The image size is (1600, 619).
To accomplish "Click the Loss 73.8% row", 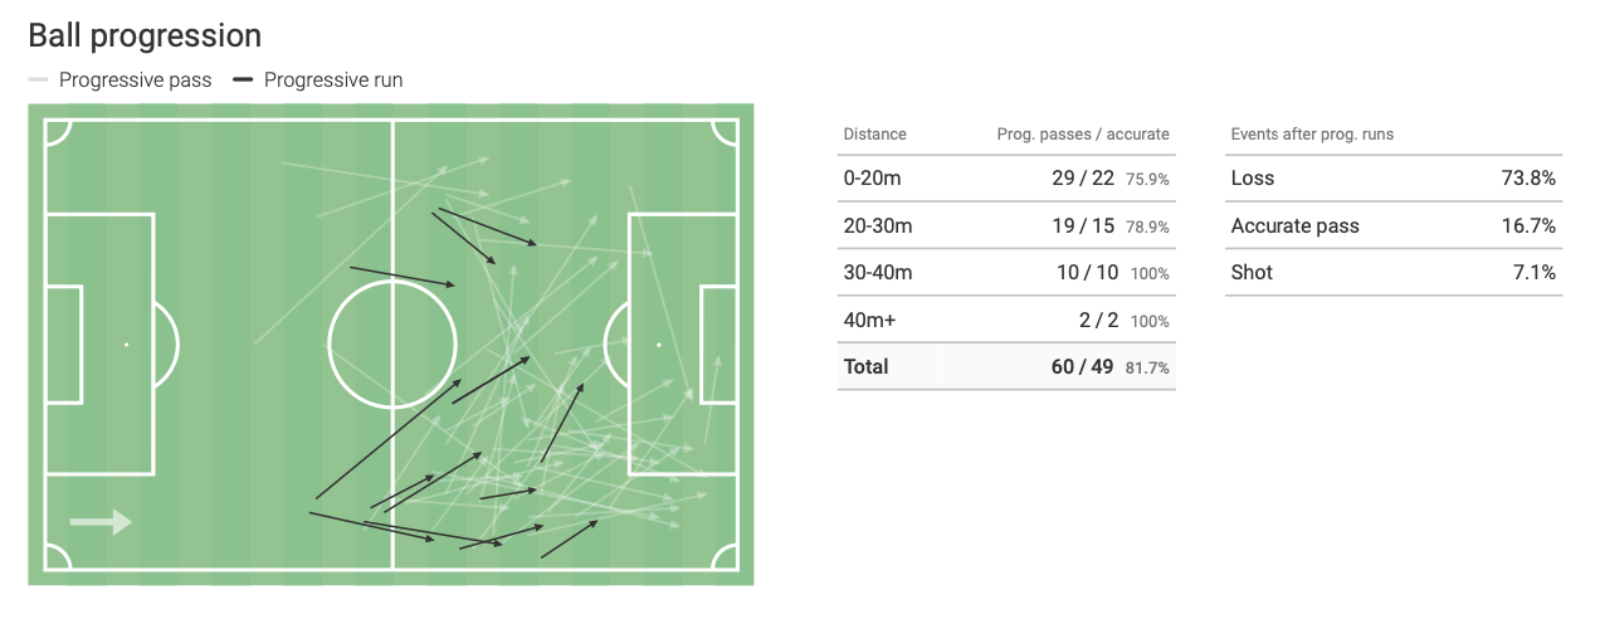I will [1393, 178].
